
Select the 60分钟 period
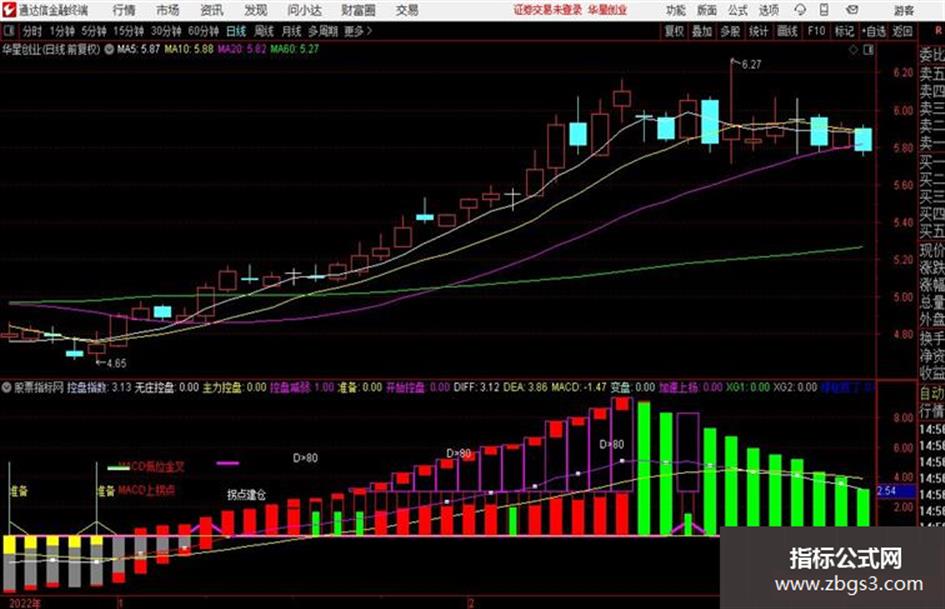pyautogui.click(x=203, y=31)
